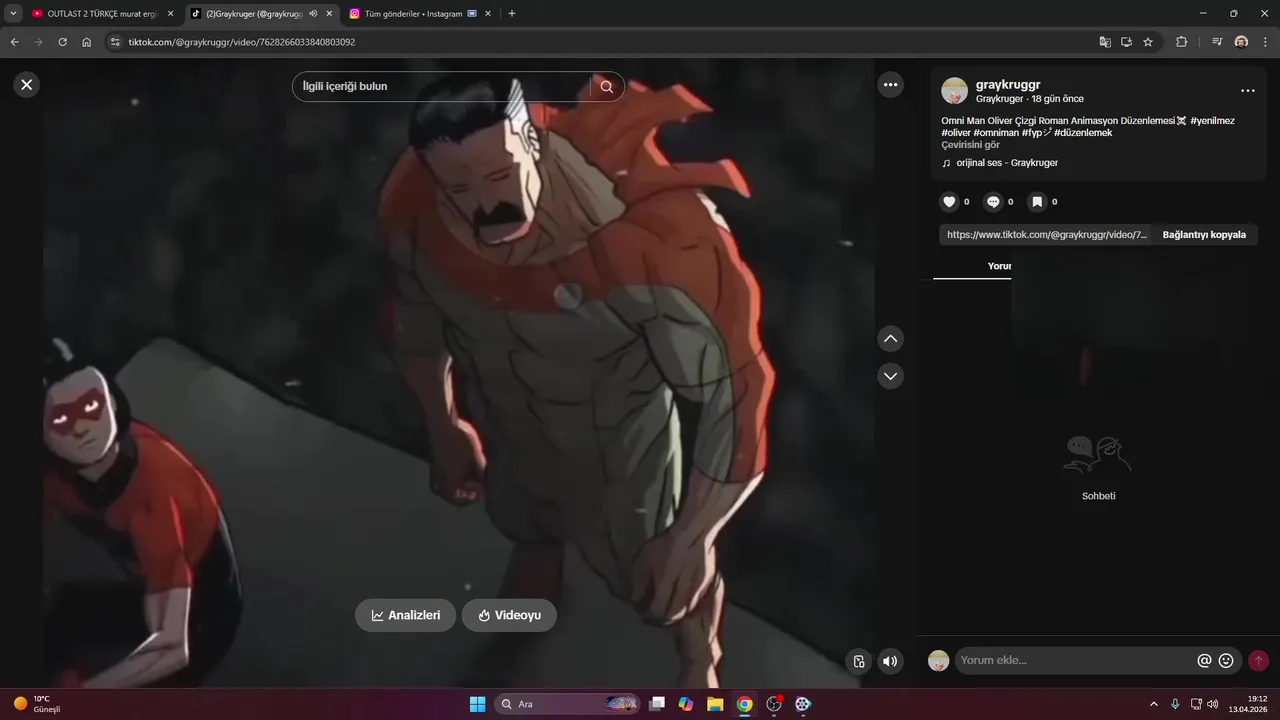
Task: Insert mention with @ icon
Action: coord(1204,660)
